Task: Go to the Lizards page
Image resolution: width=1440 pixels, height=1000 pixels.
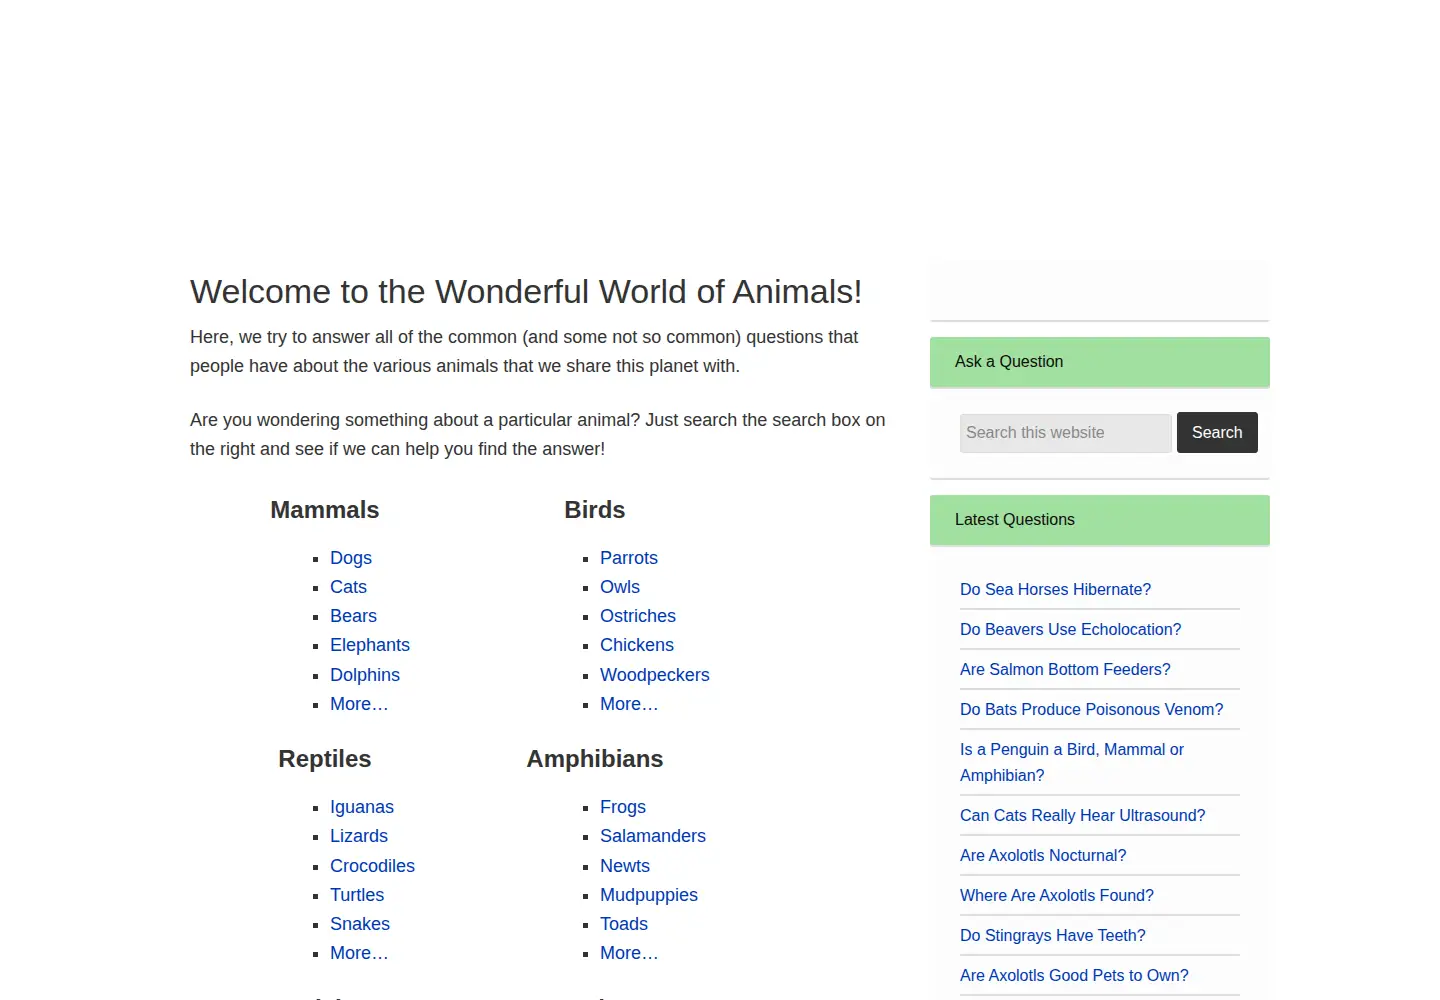Action: pos(359,836)
